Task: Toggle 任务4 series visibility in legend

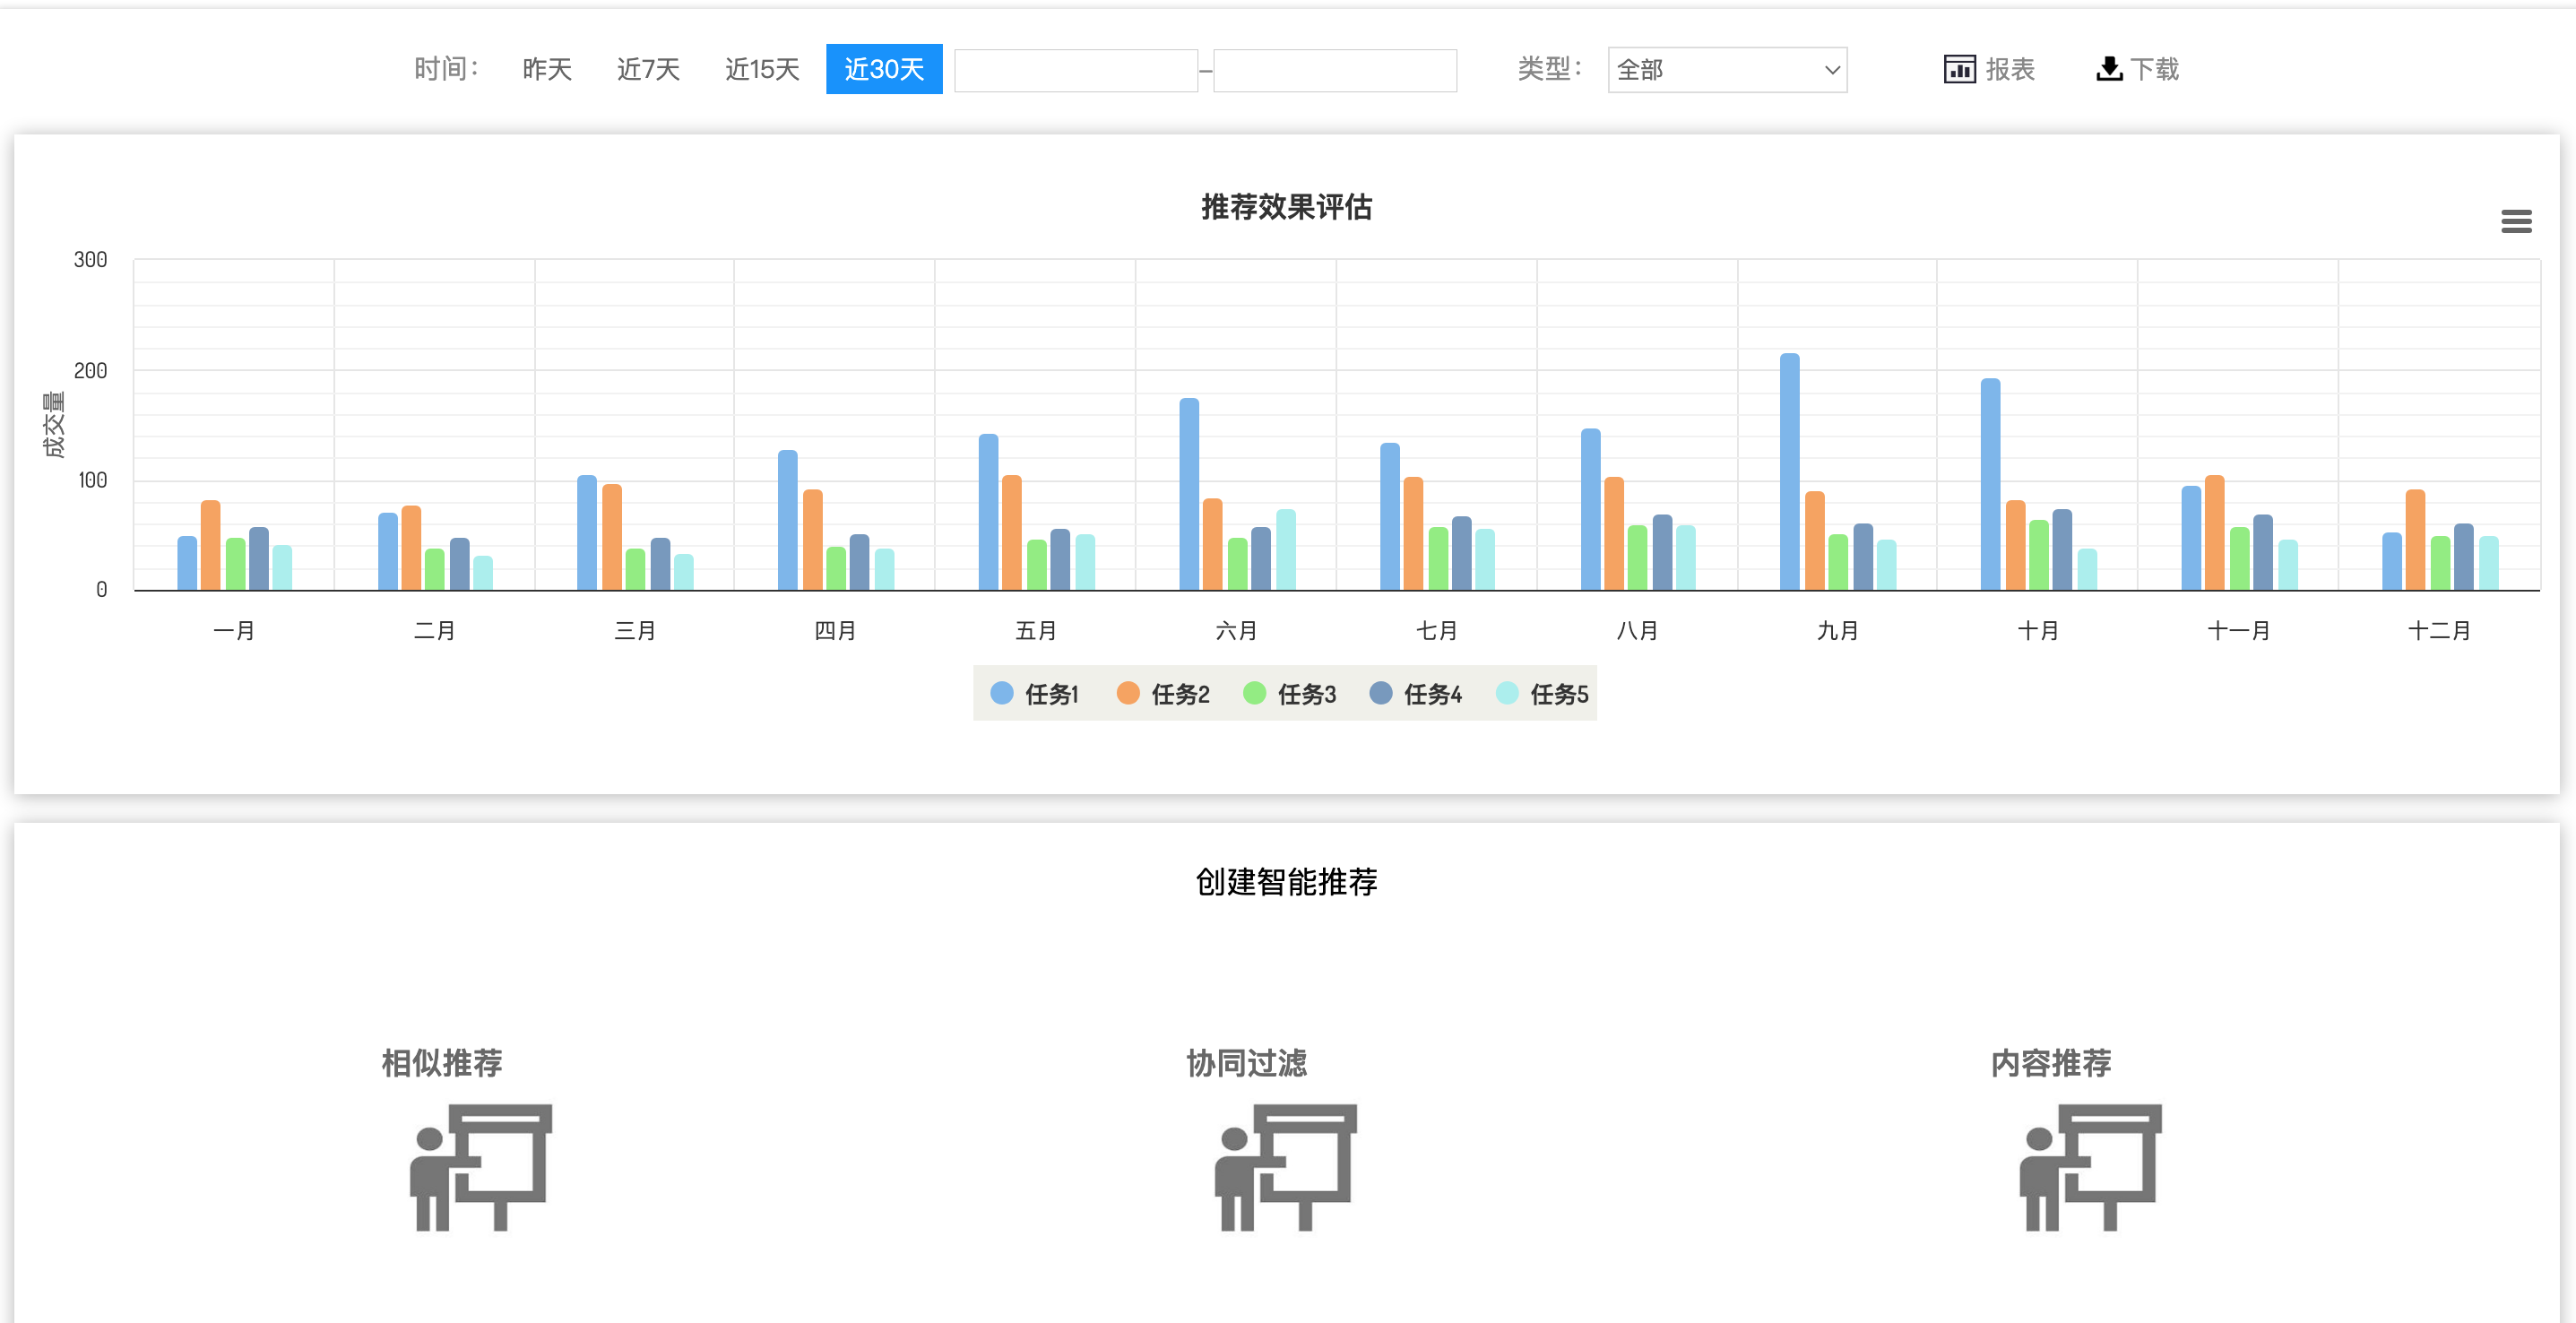Action: pyautogui.click(x=1432, y=694)
